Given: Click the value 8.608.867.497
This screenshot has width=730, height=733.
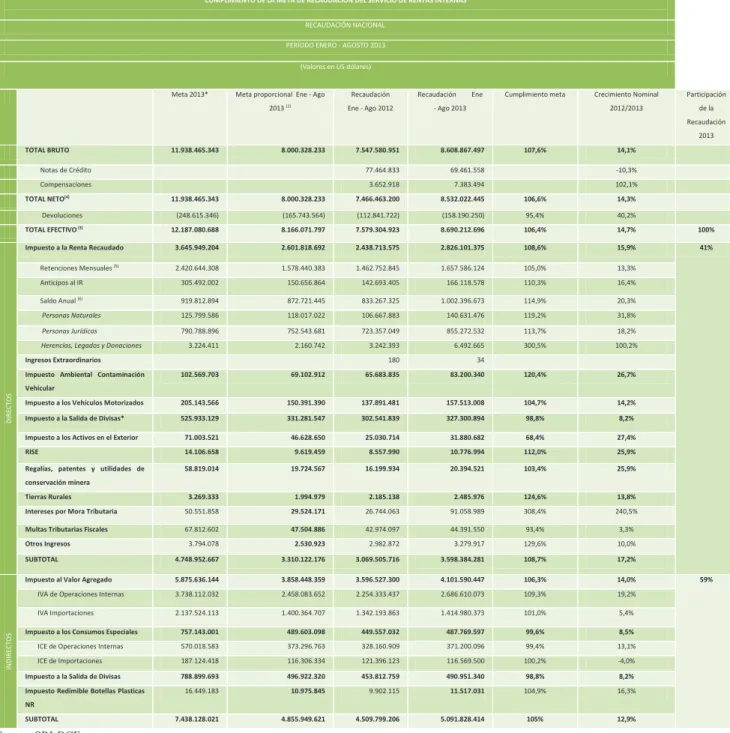Looking at the screenshot, I should tap(462, 150).
